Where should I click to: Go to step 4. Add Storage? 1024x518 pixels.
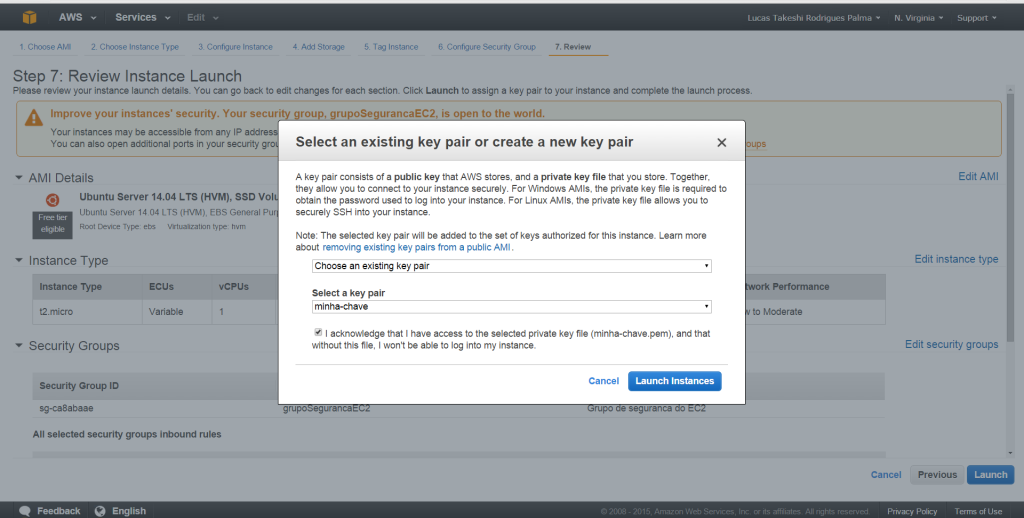pos(318,47)
